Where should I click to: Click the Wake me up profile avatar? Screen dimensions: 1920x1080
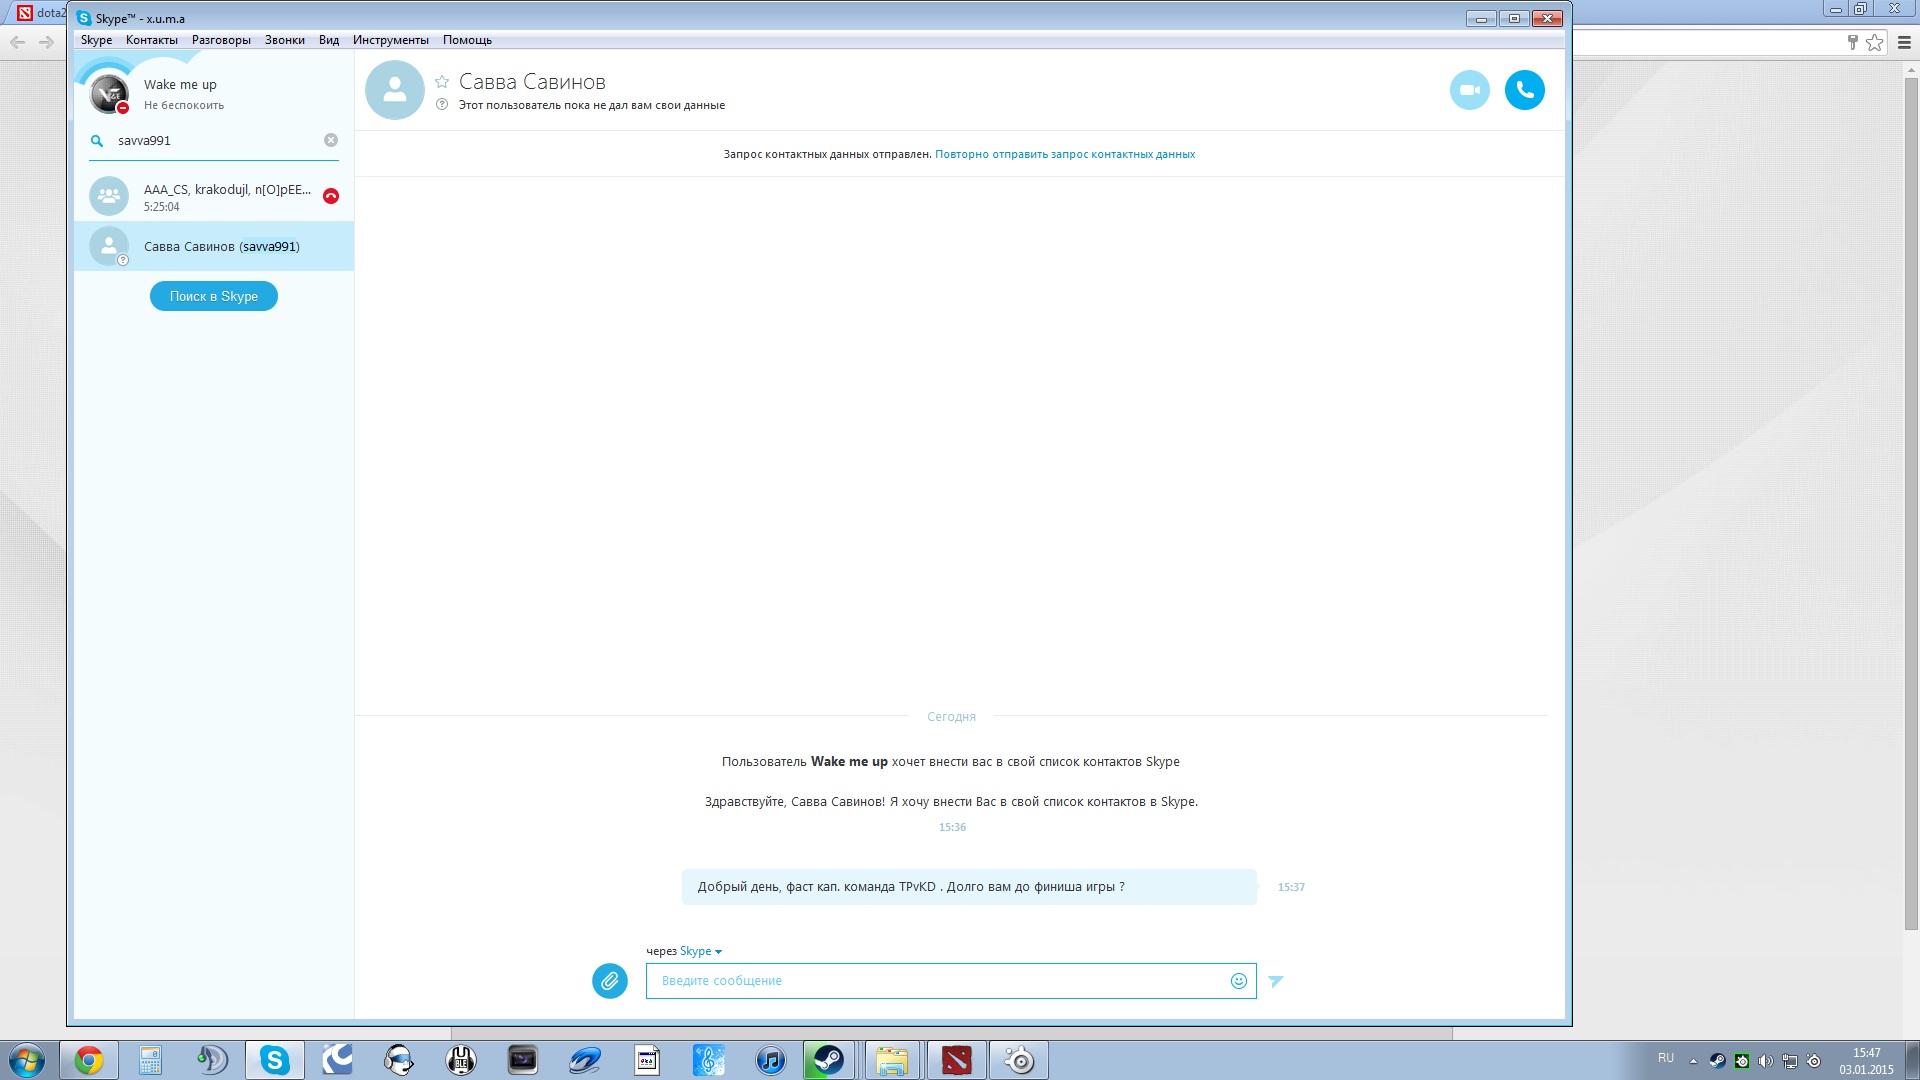tap(109, 94)
